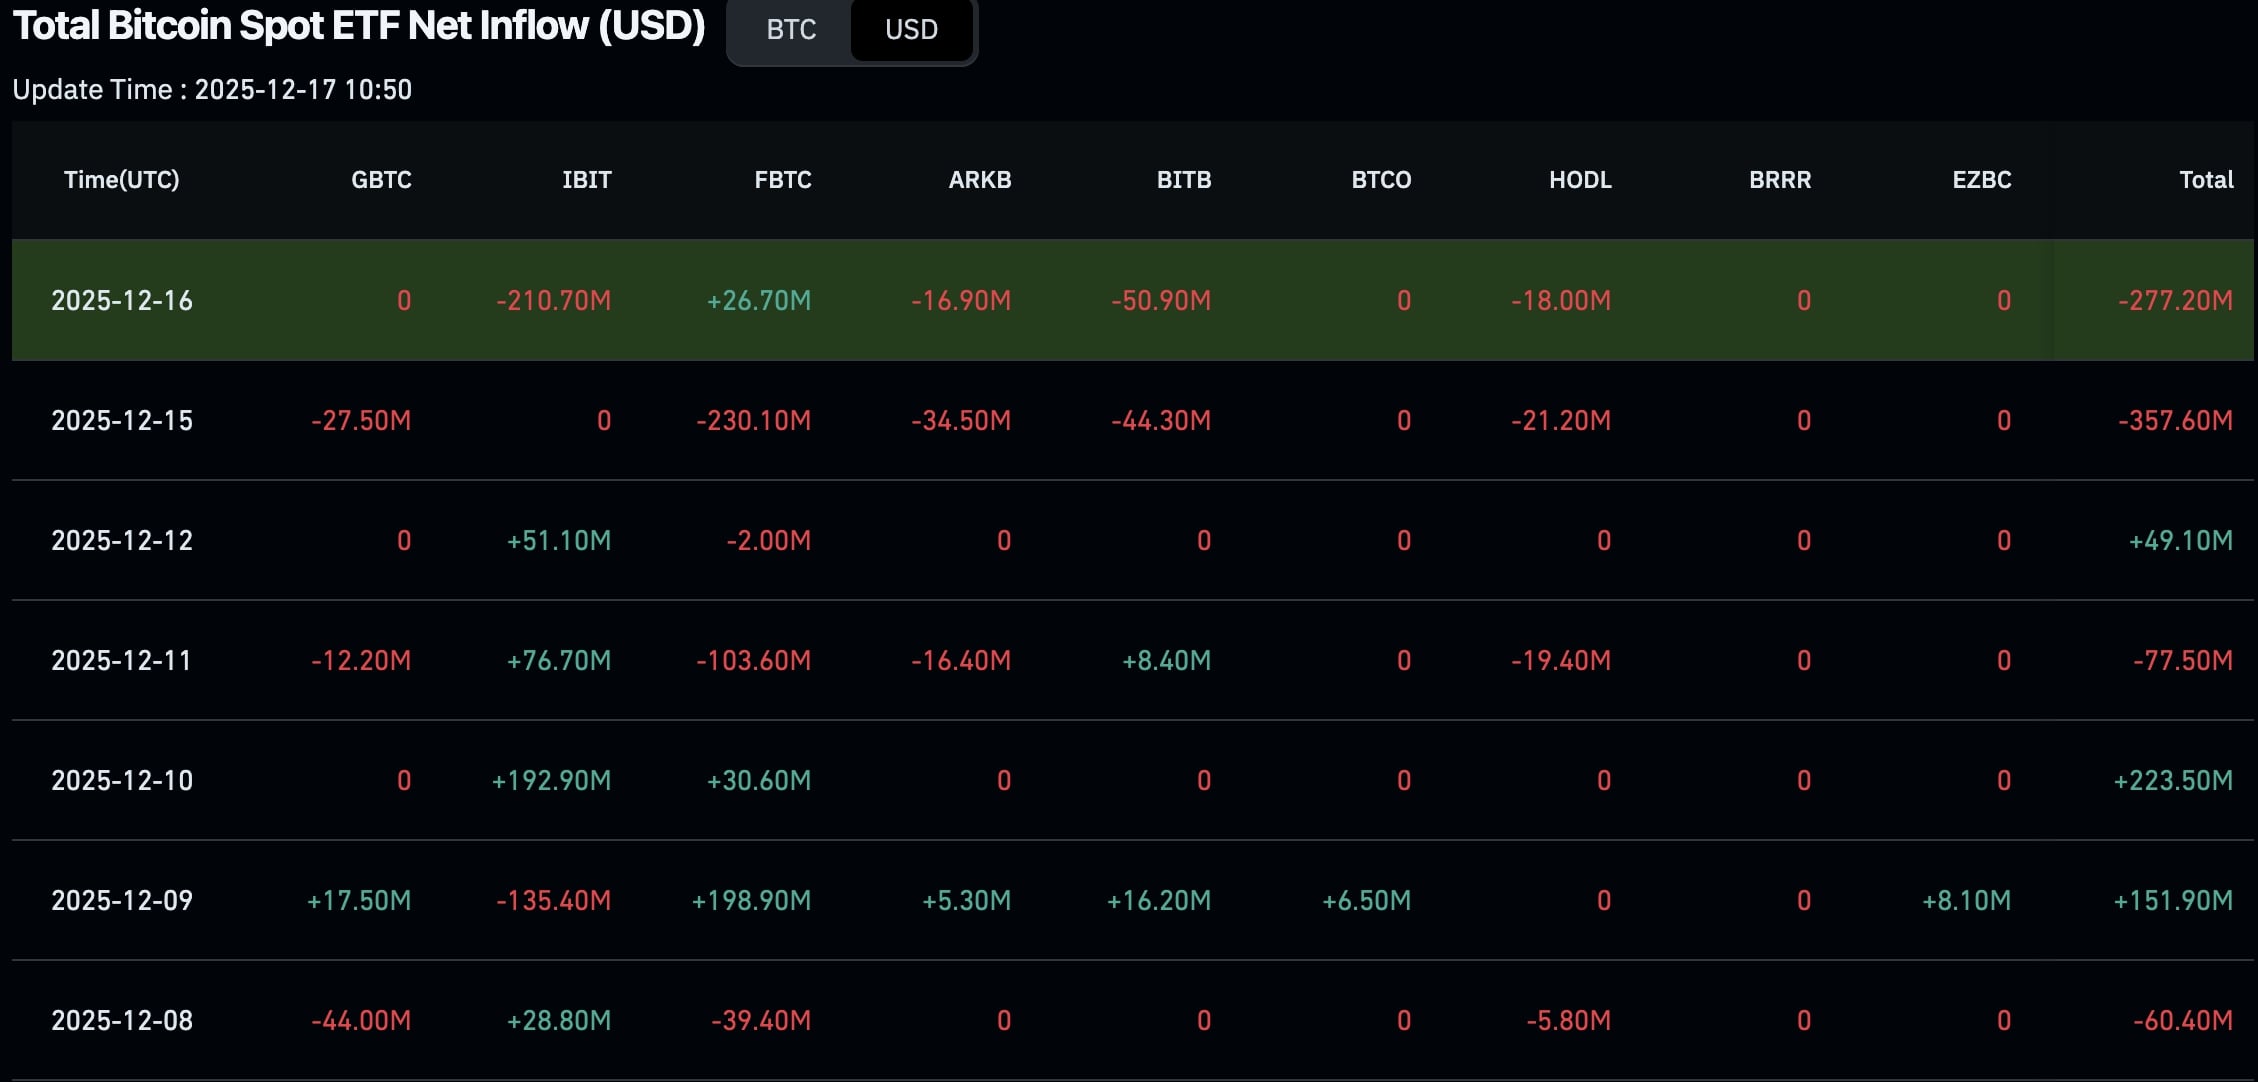Click the -60.40M total for 2025-12-08

click(2182, 1021)
